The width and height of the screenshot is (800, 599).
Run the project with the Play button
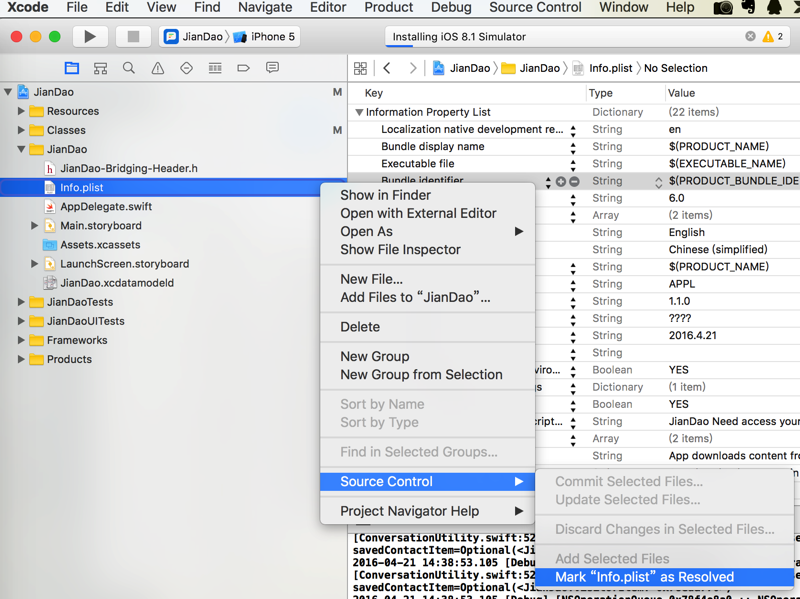90,37
